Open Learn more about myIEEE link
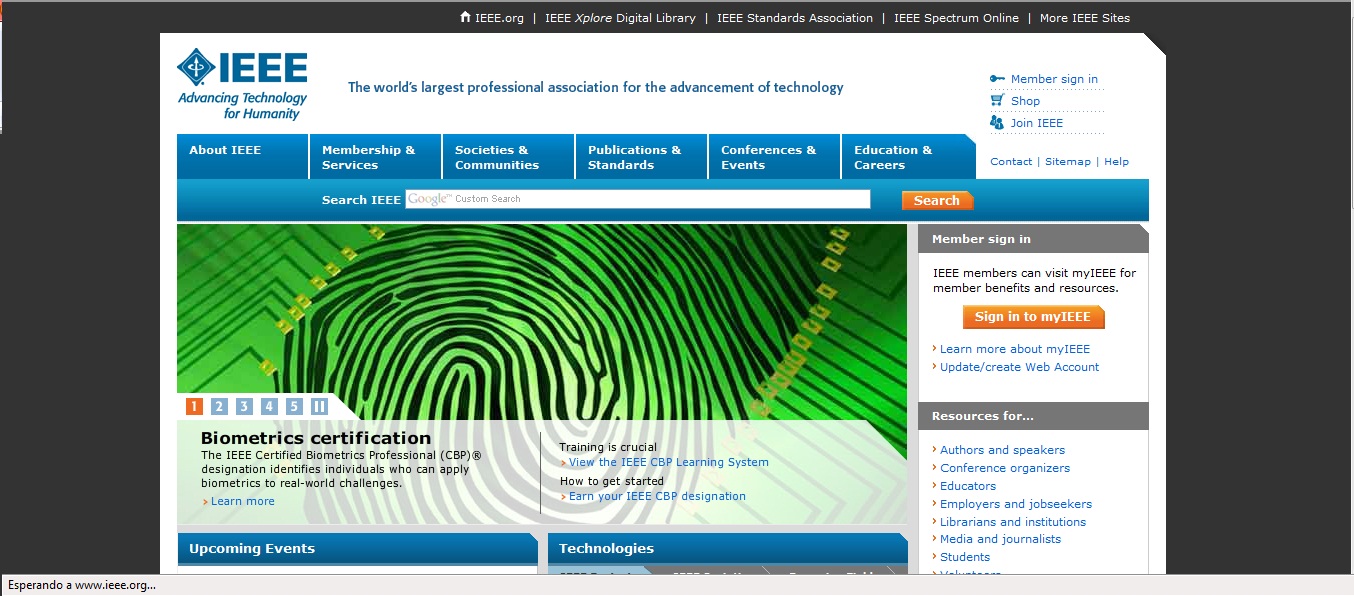 pos(1015,349)
